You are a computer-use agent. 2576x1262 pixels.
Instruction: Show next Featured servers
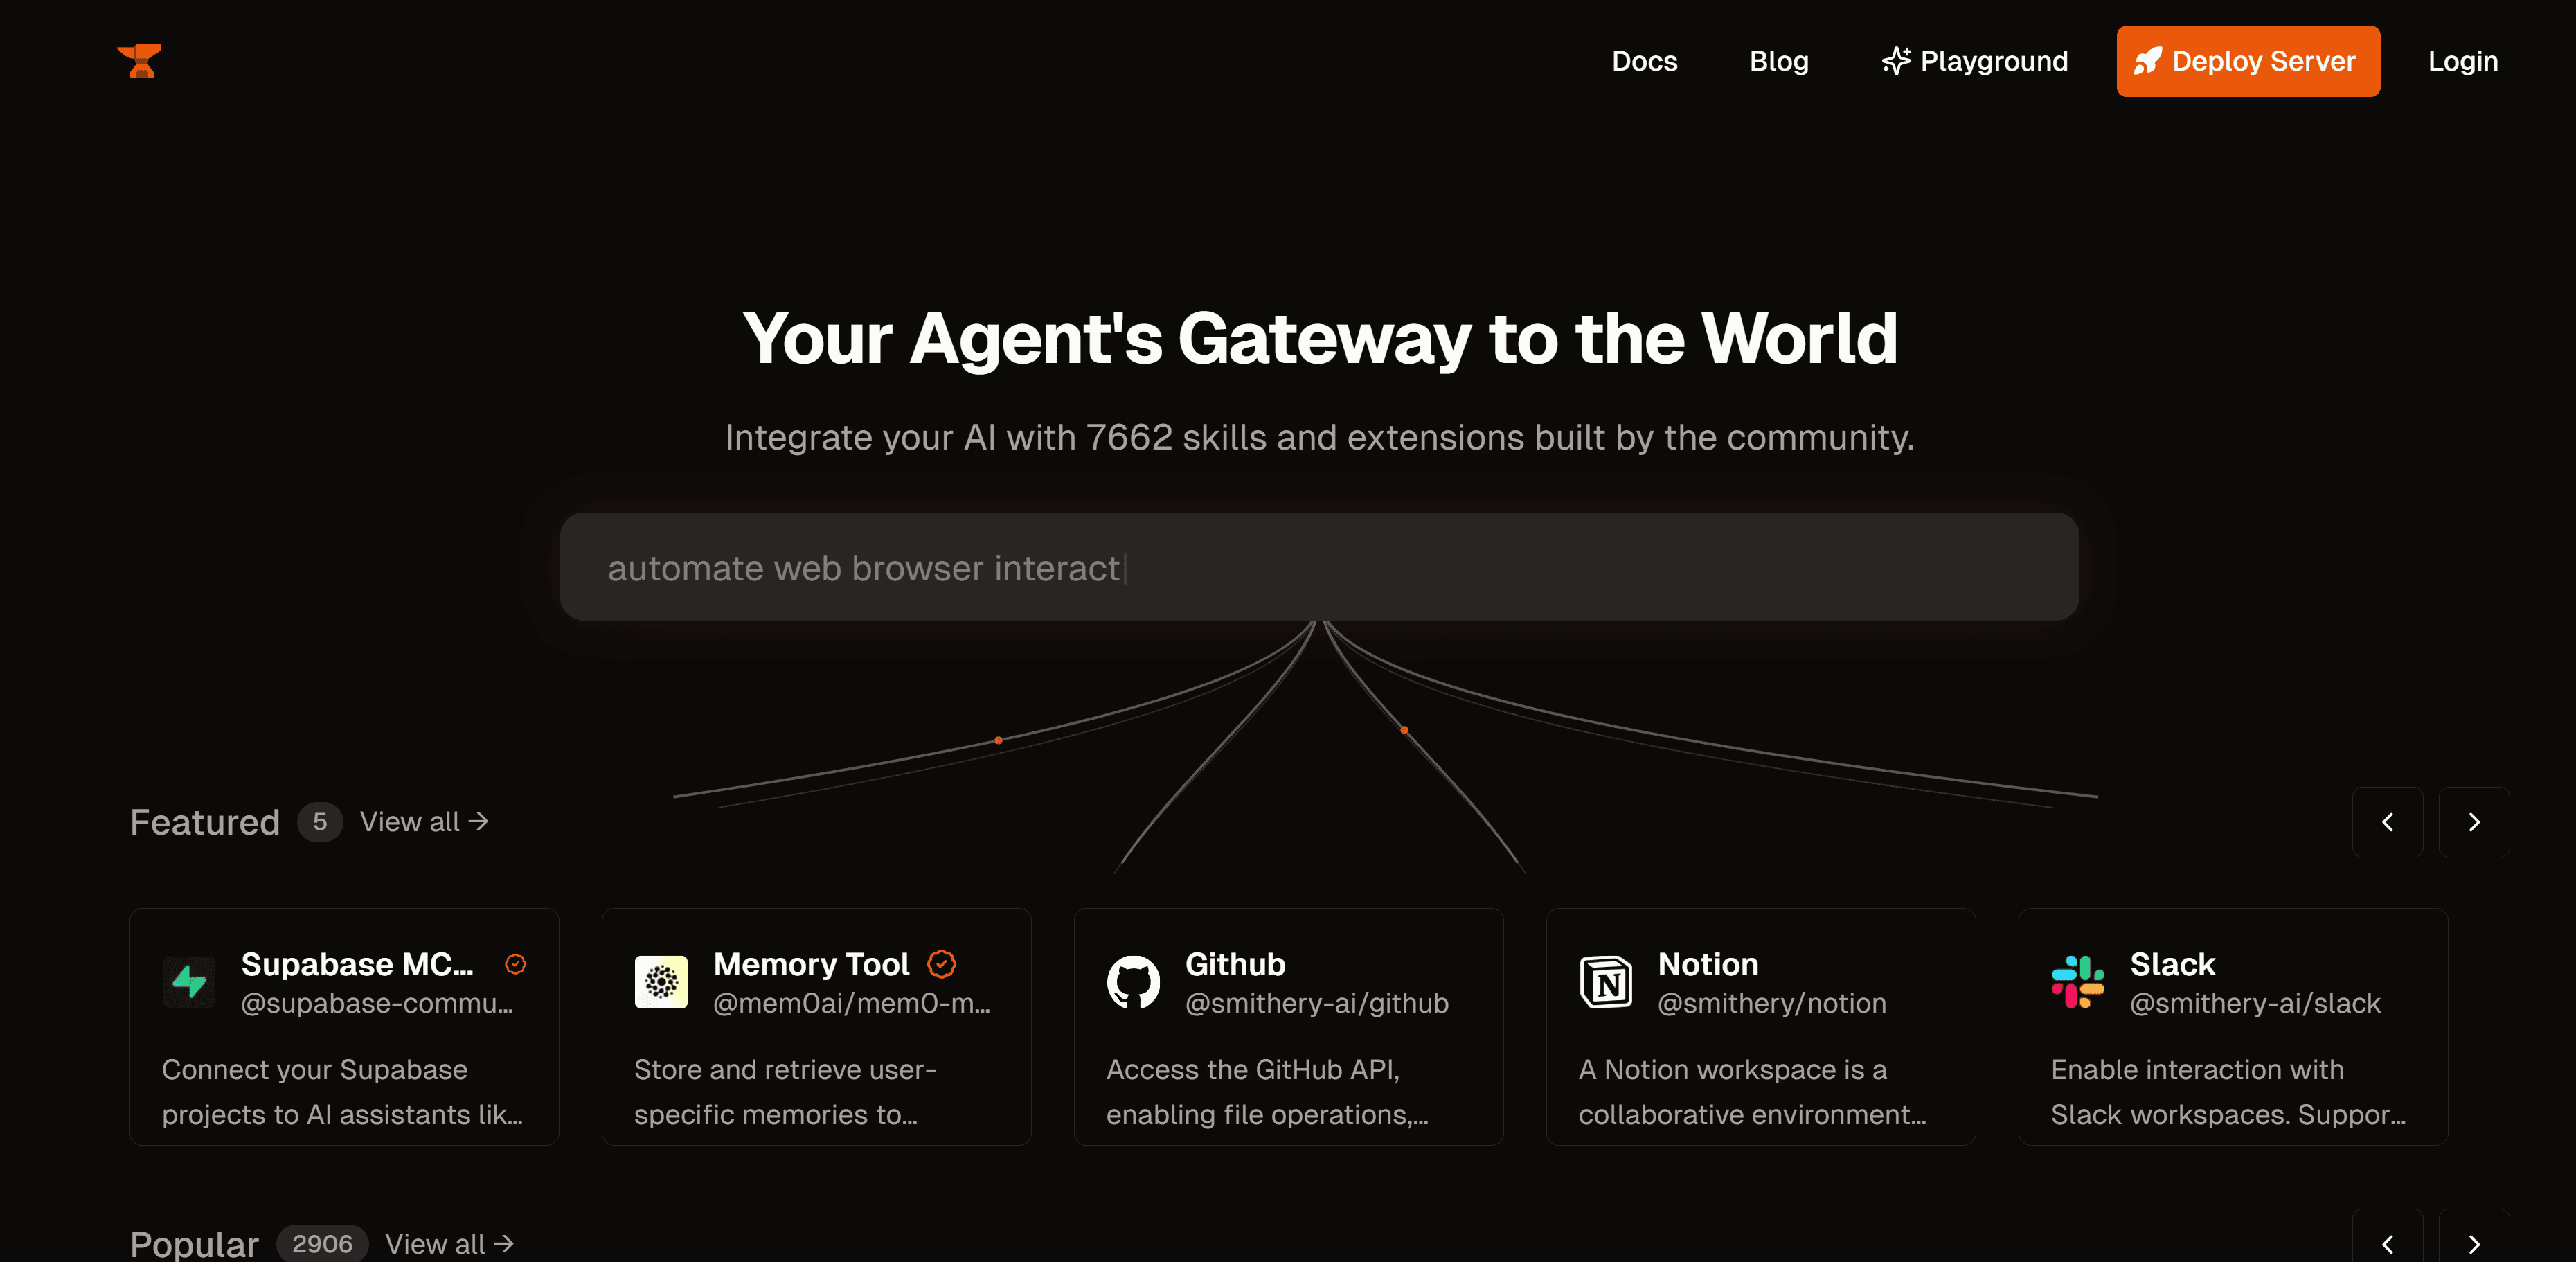pos(2473,822)
